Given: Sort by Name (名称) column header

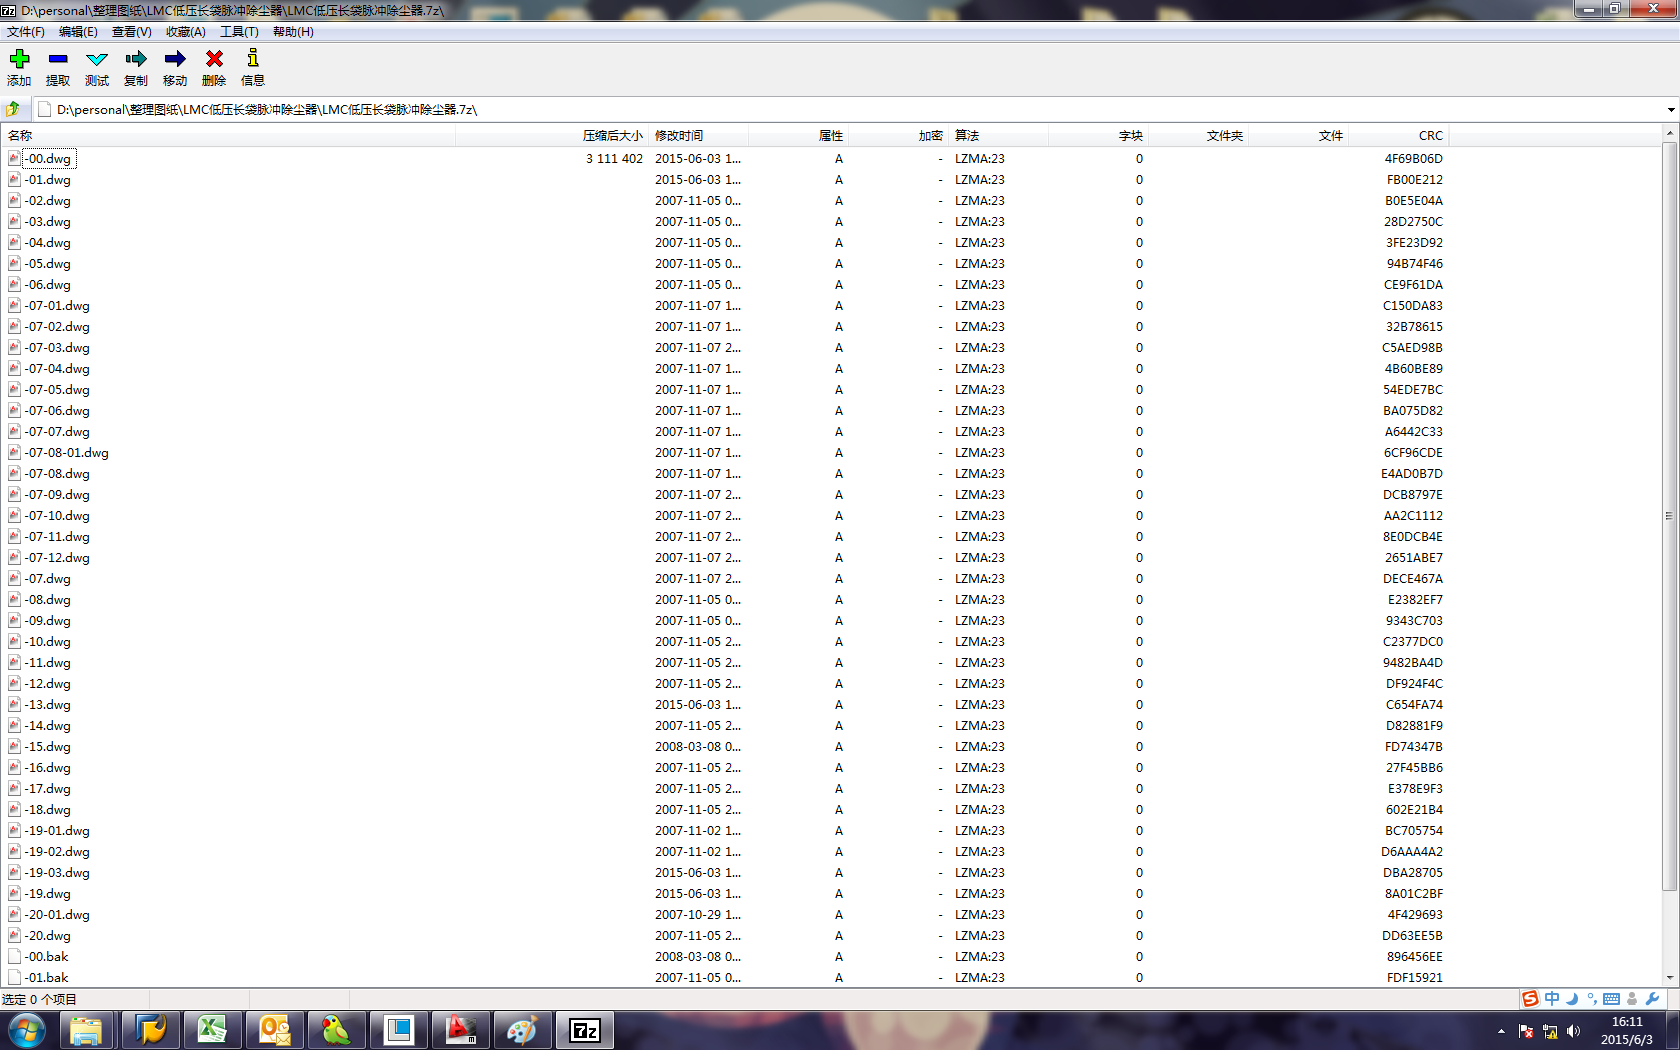Looking at the screenshot, I should coord(229,136).
